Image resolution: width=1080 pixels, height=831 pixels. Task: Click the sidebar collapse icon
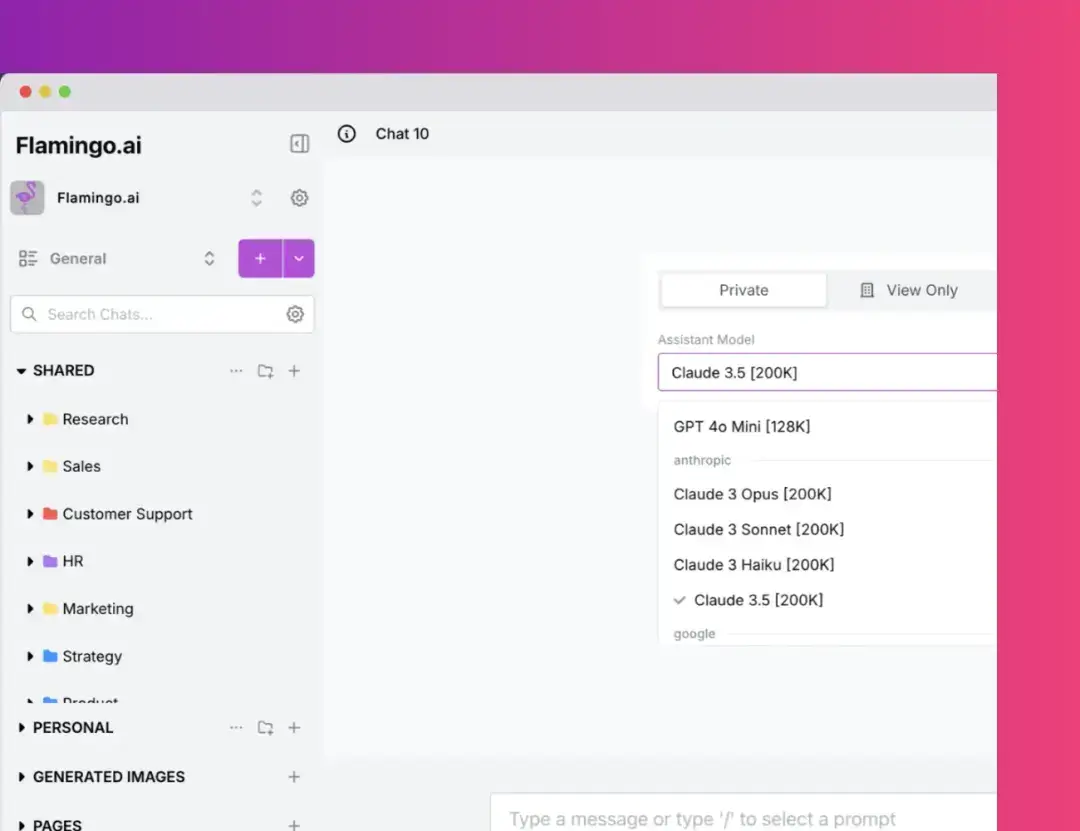point(298,143)
